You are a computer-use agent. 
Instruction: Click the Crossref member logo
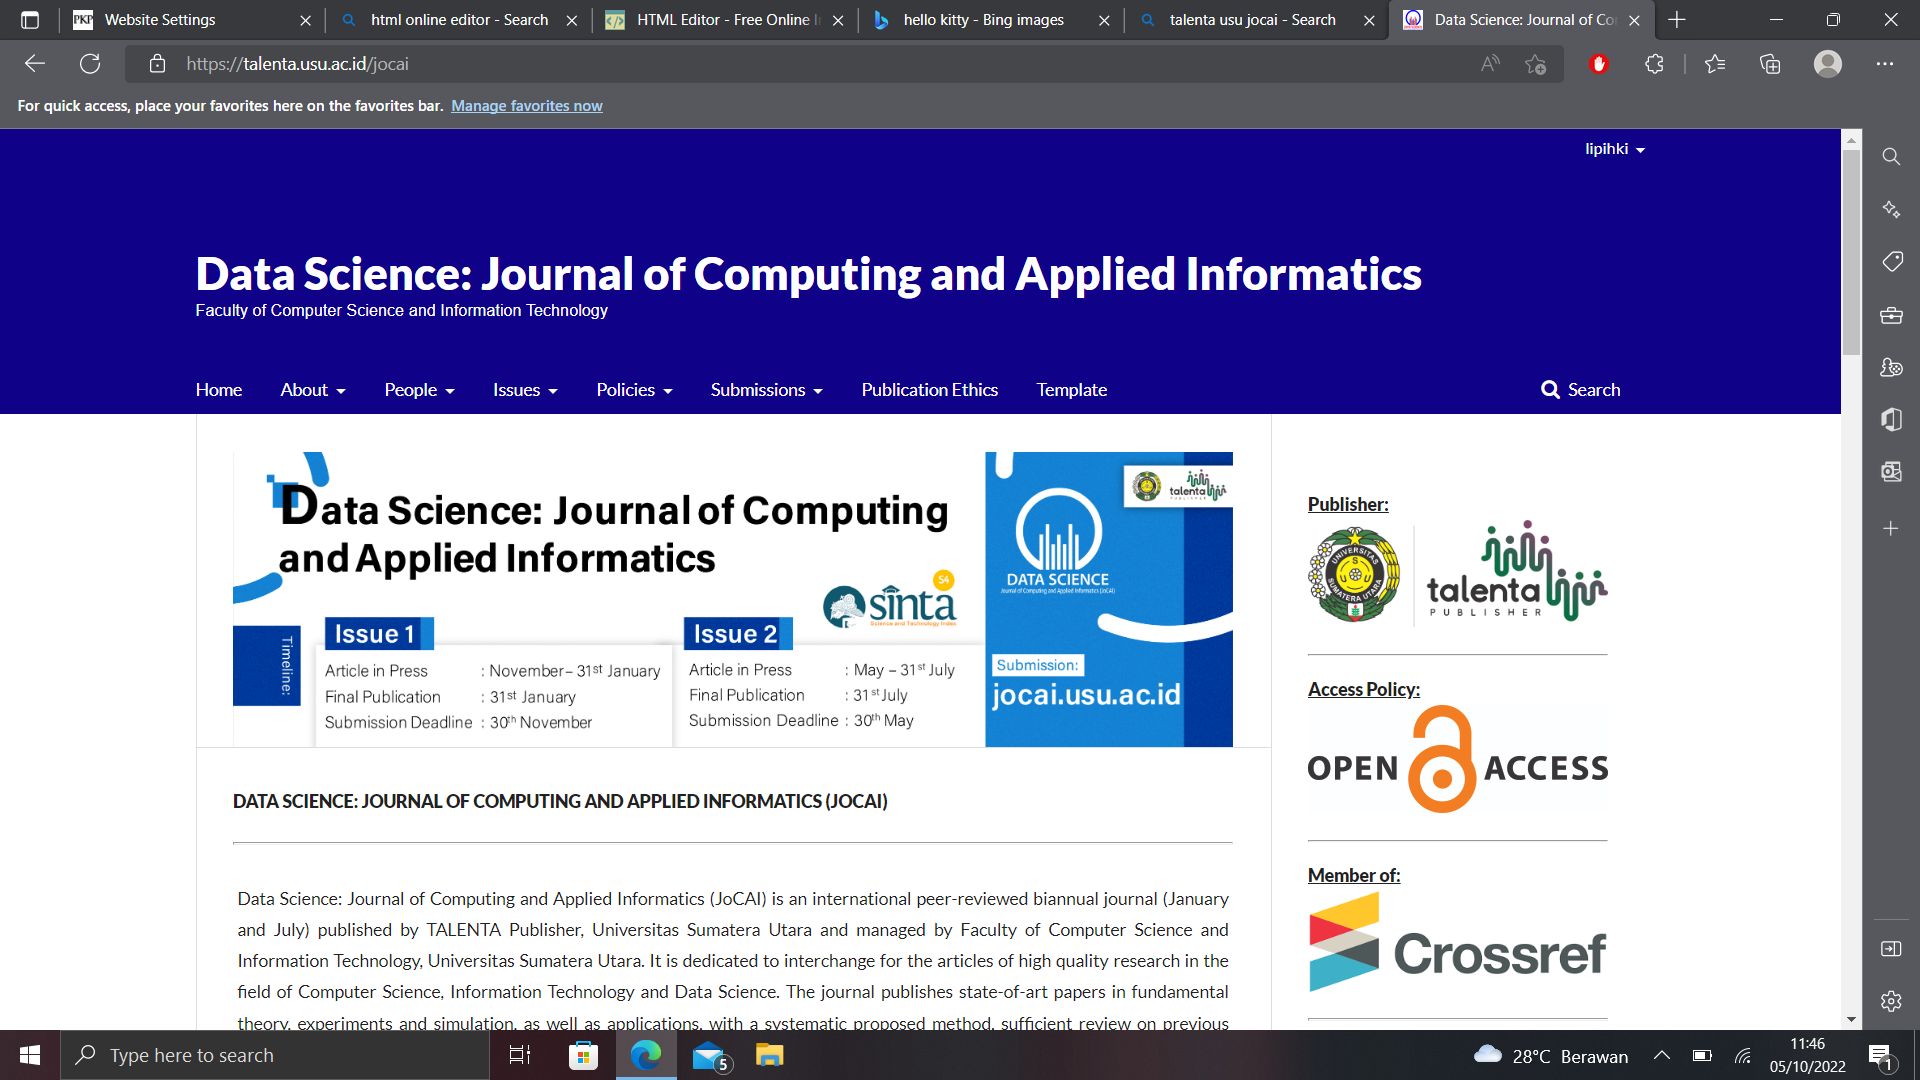[1458, 942]
